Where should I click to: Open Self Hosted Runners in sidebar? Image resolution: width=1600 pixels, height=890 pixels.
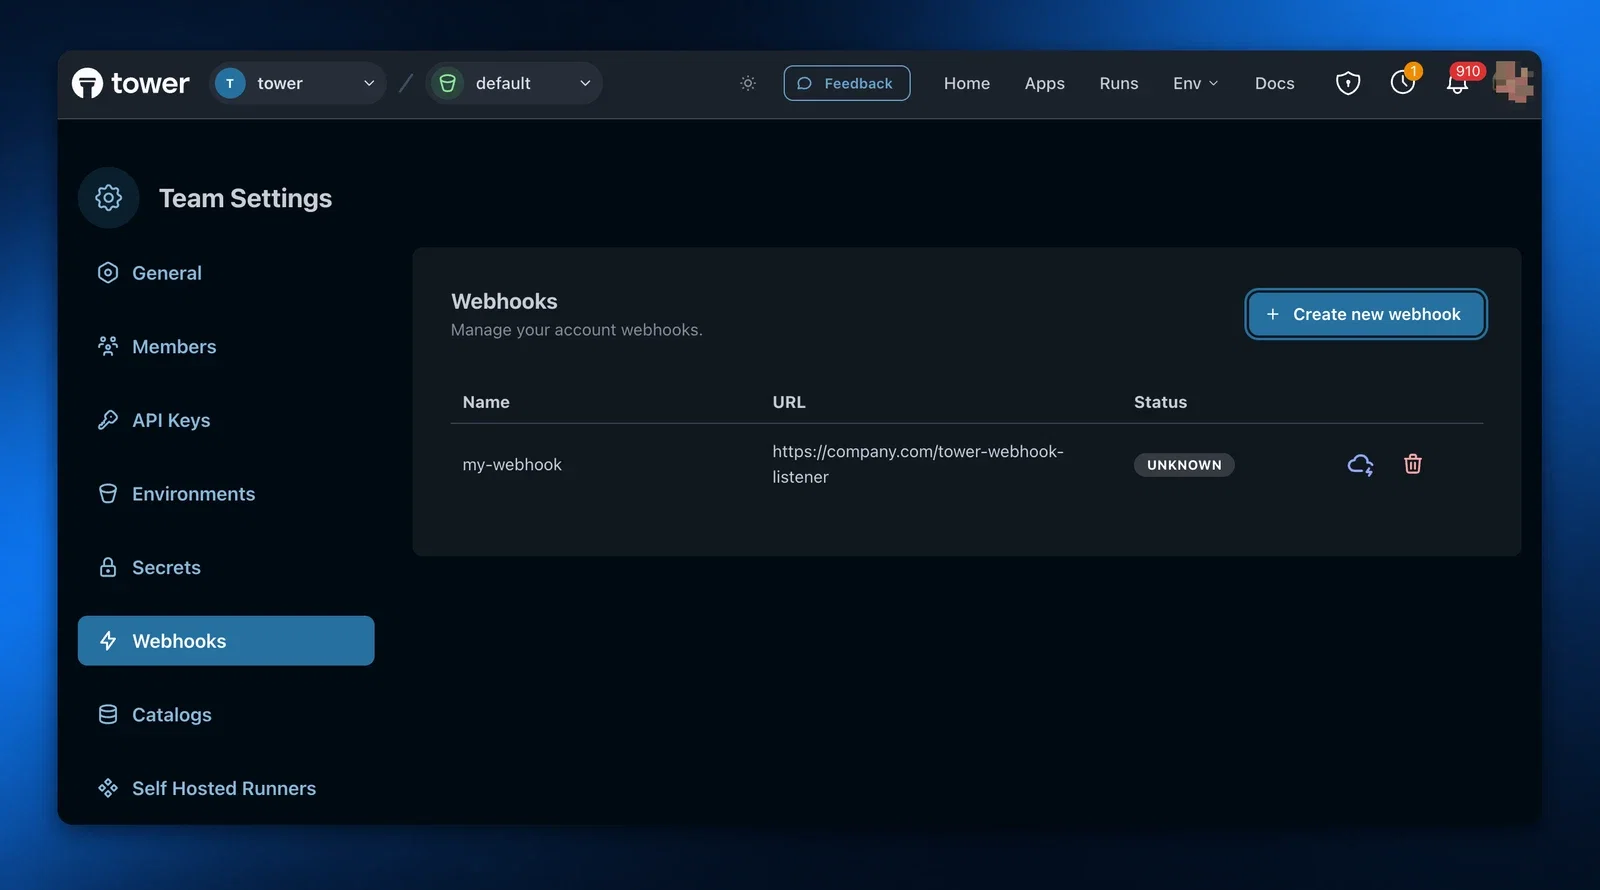pos(226,788)
